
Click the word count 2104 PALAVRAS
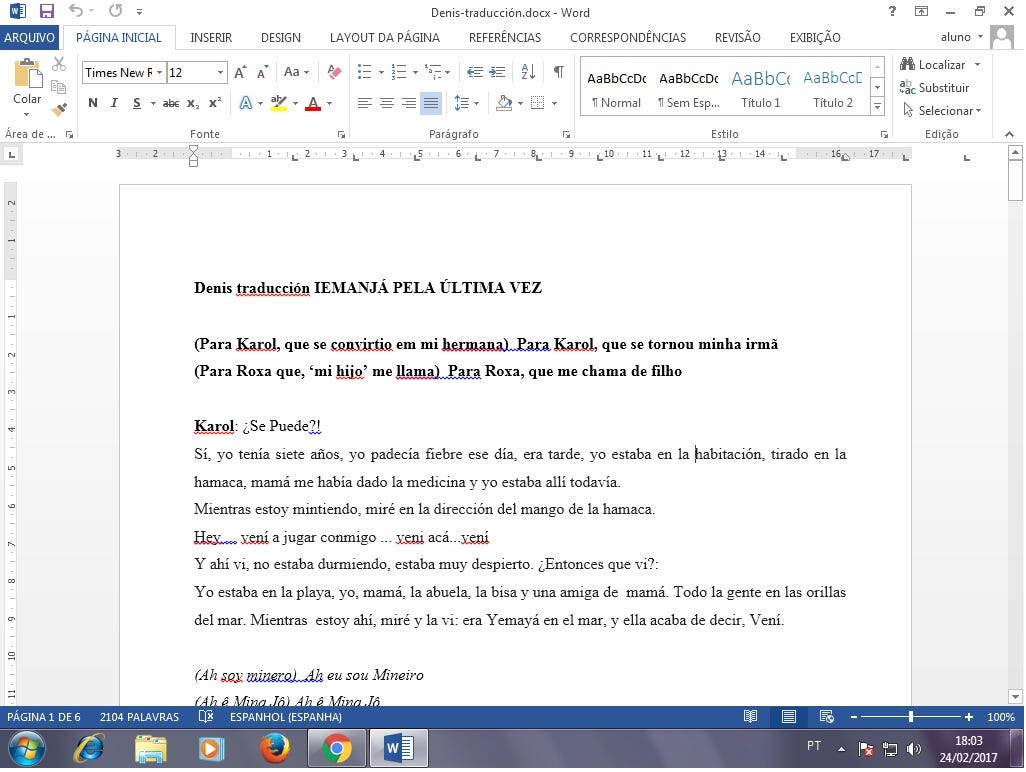click(x=139, y=717)
